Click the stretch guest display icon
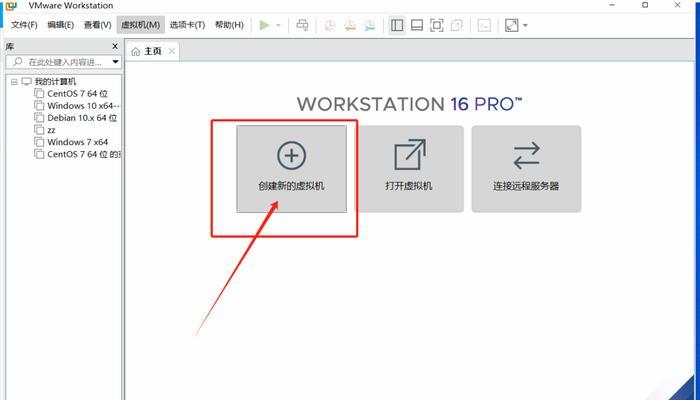The width and height of the screenshot is (700, 400). coord(512,25)
